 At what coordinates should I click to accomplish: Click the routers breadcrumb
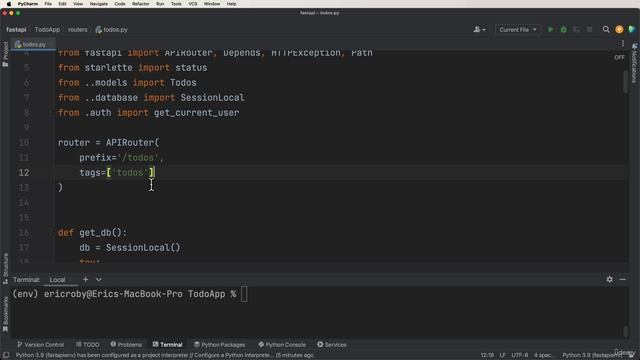point(78,29)
